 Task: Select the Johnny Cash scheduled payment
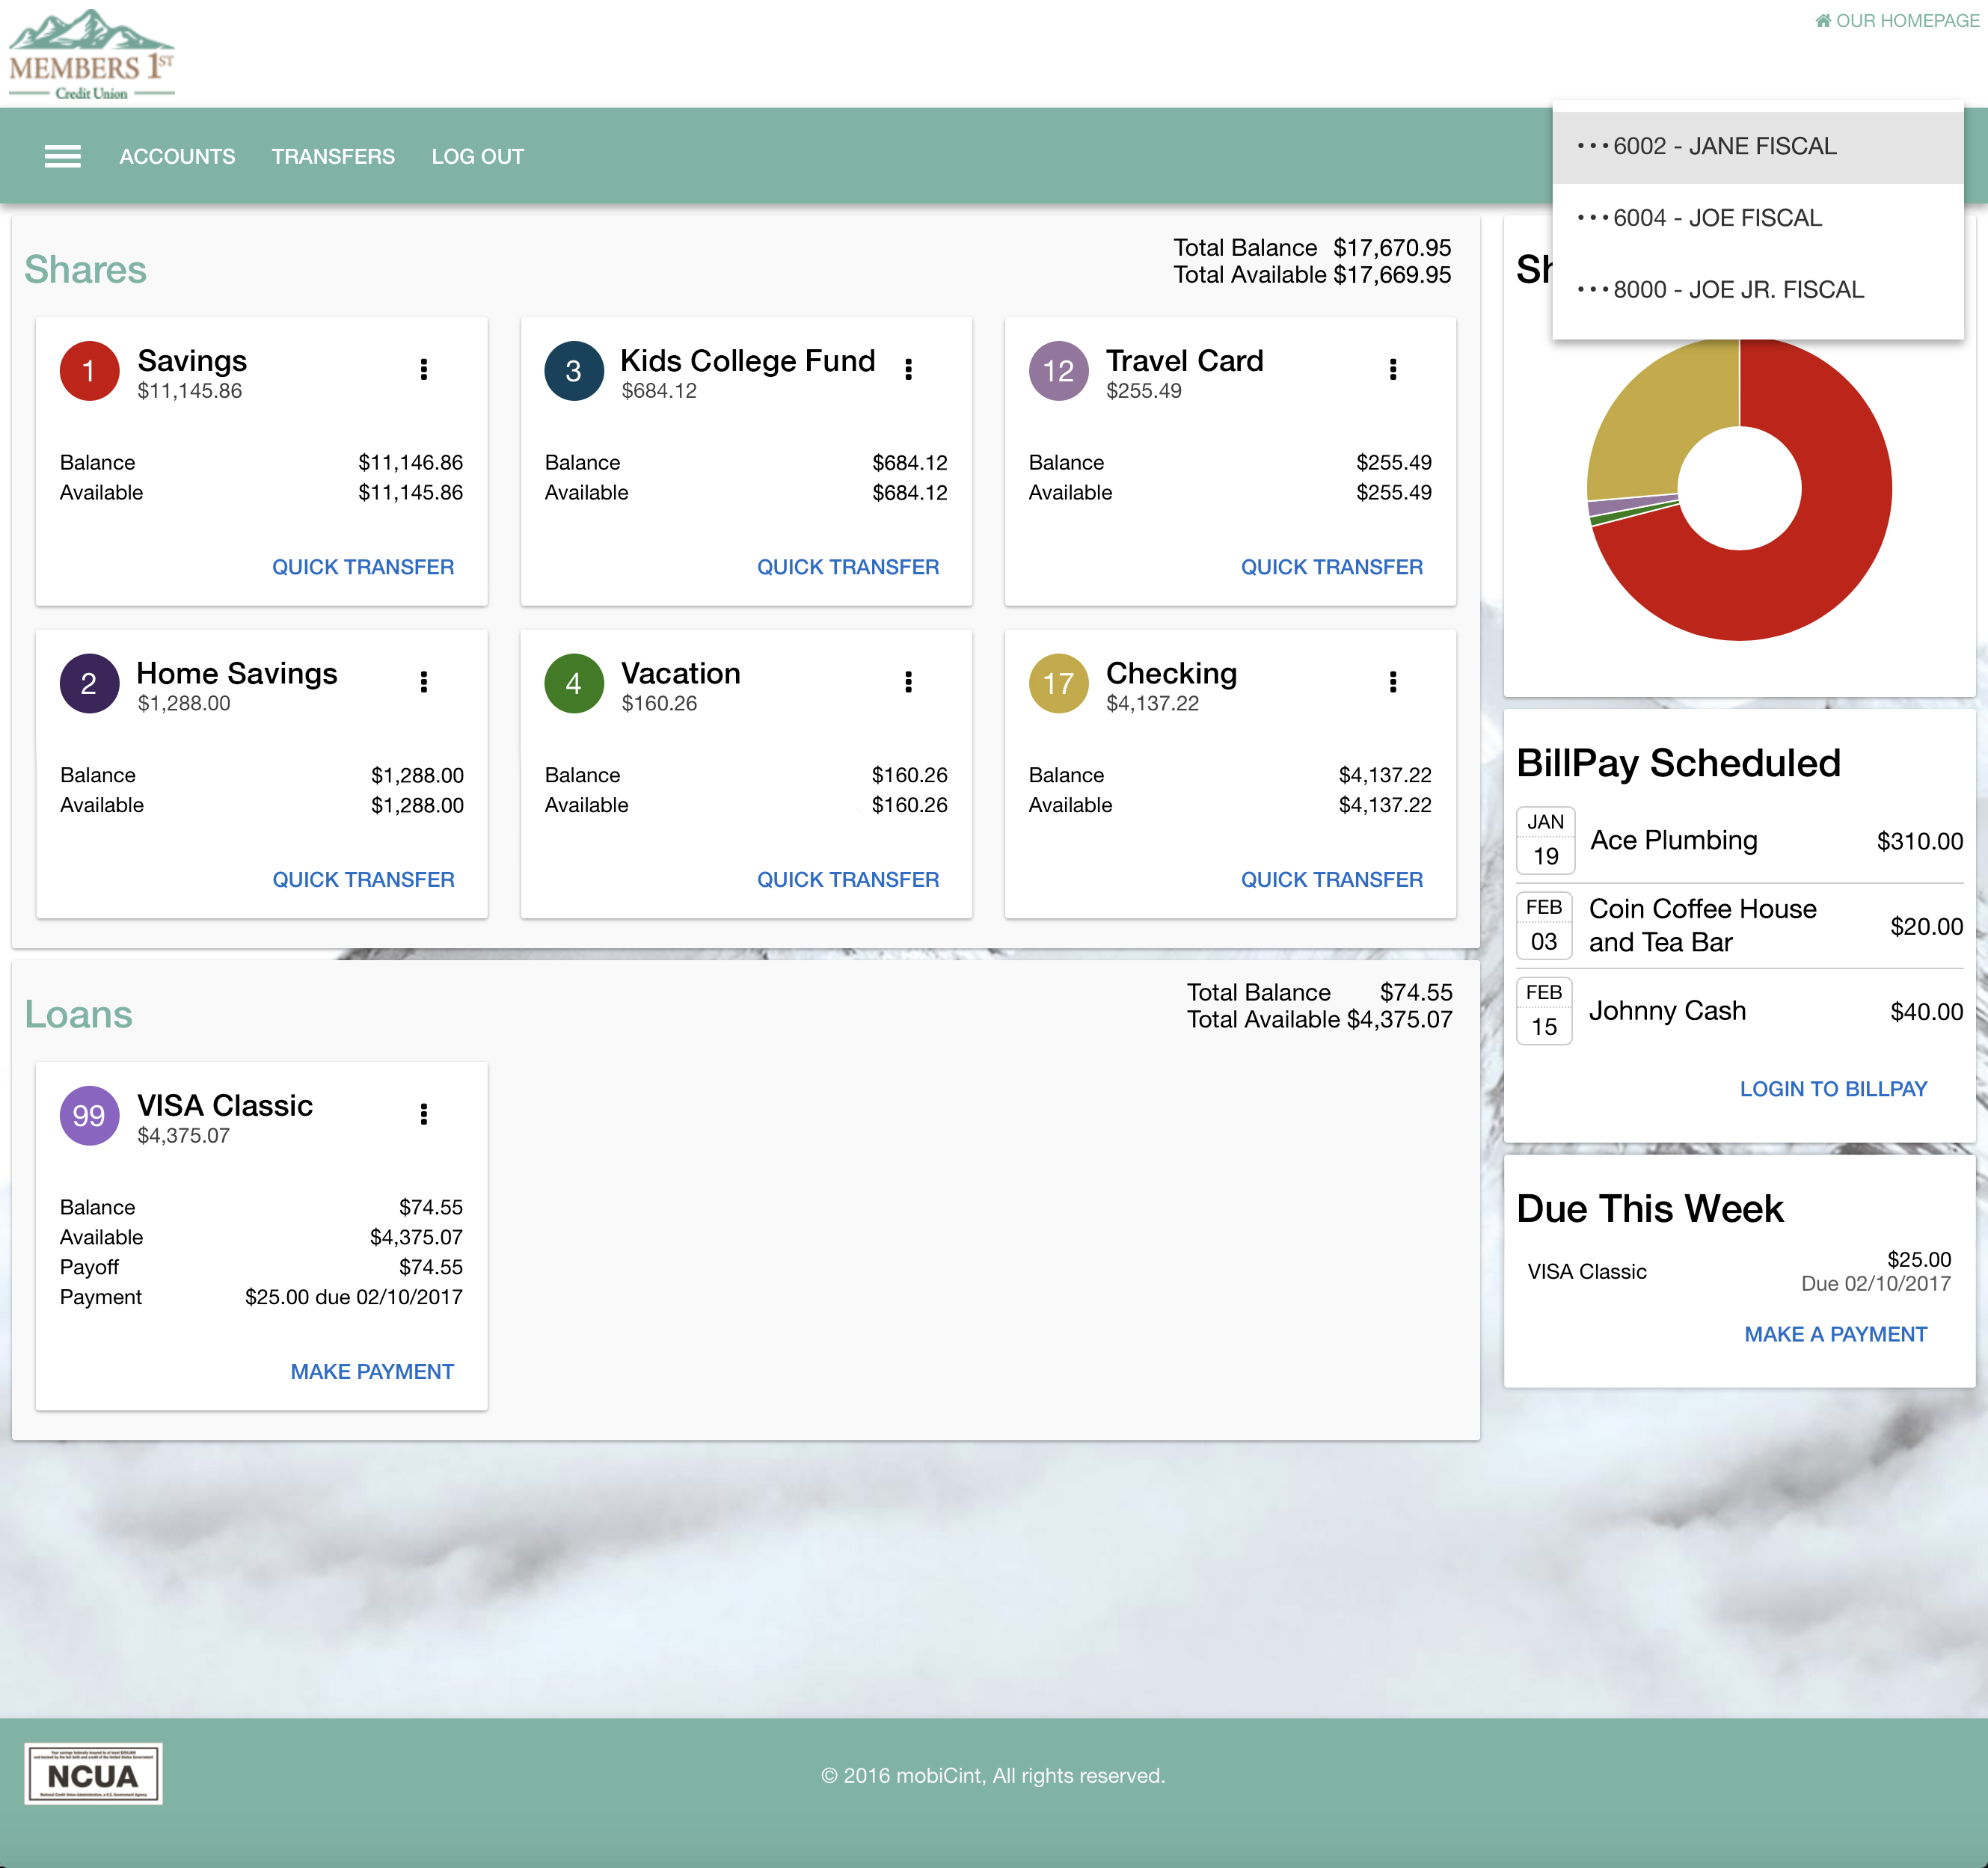(1739, 1011)
